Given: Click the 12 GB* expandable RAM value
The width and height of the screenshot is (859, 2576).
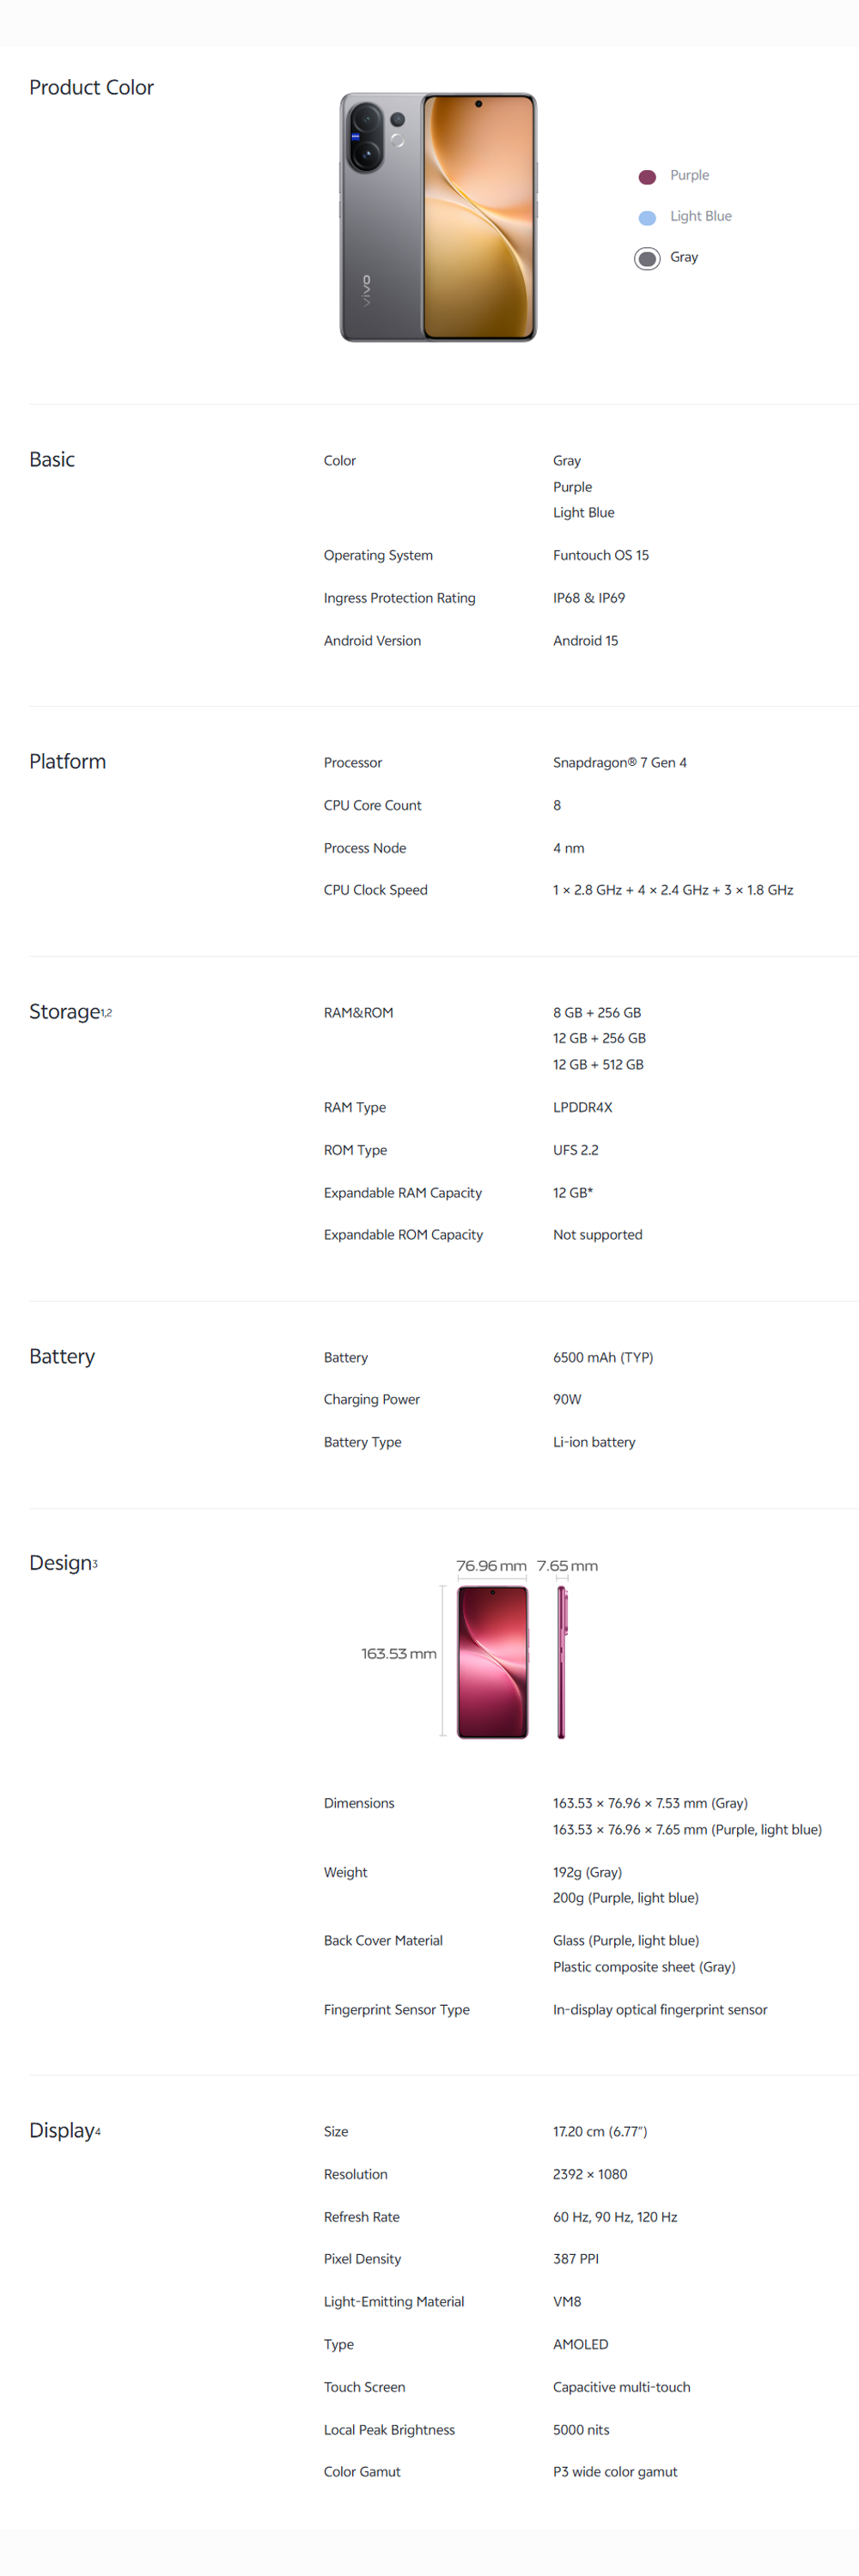Looking at the screenshot, I should [x=572, y=1193].
